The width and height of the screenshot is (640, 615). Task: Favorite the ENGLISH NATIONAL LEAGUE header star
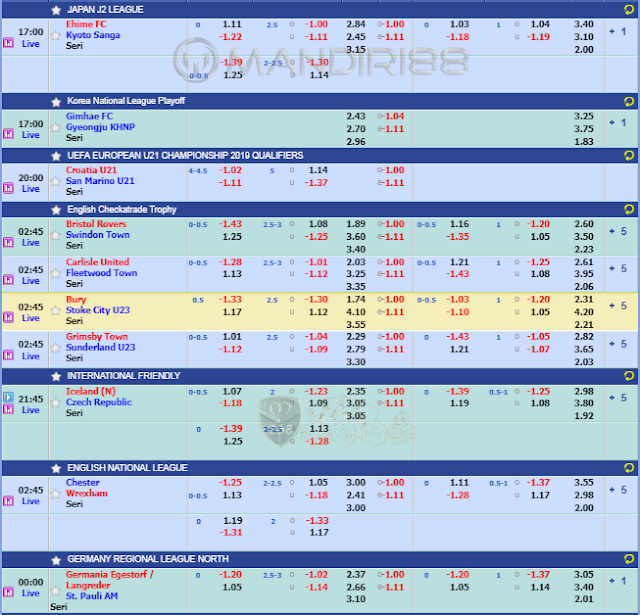coord(56,468)
